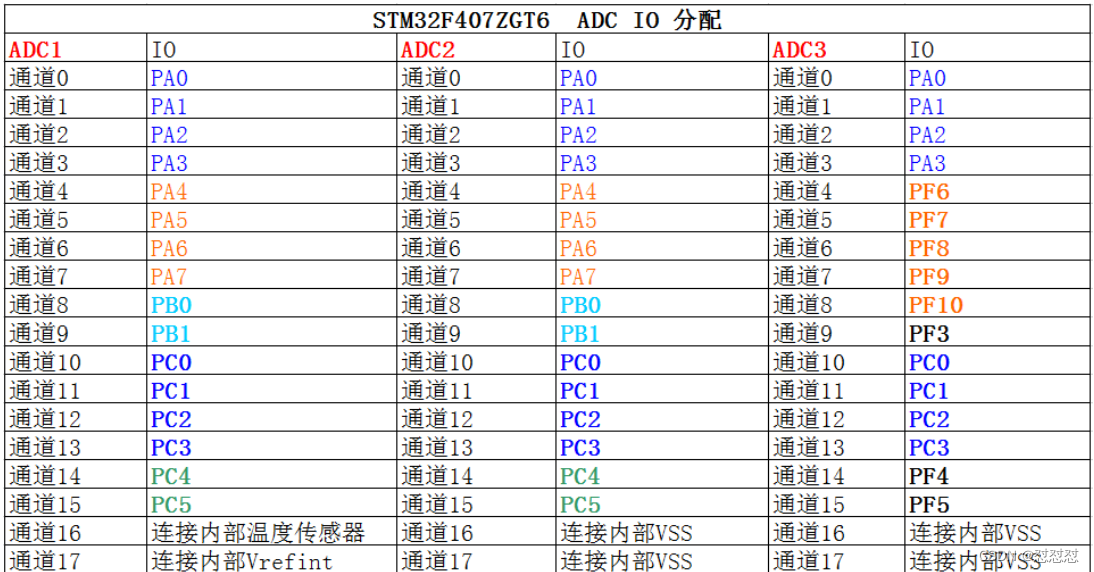Select cyan PB0 under ADC1 IO
Viewport: 1094px width, 572px height.
(x=171, y=305)
